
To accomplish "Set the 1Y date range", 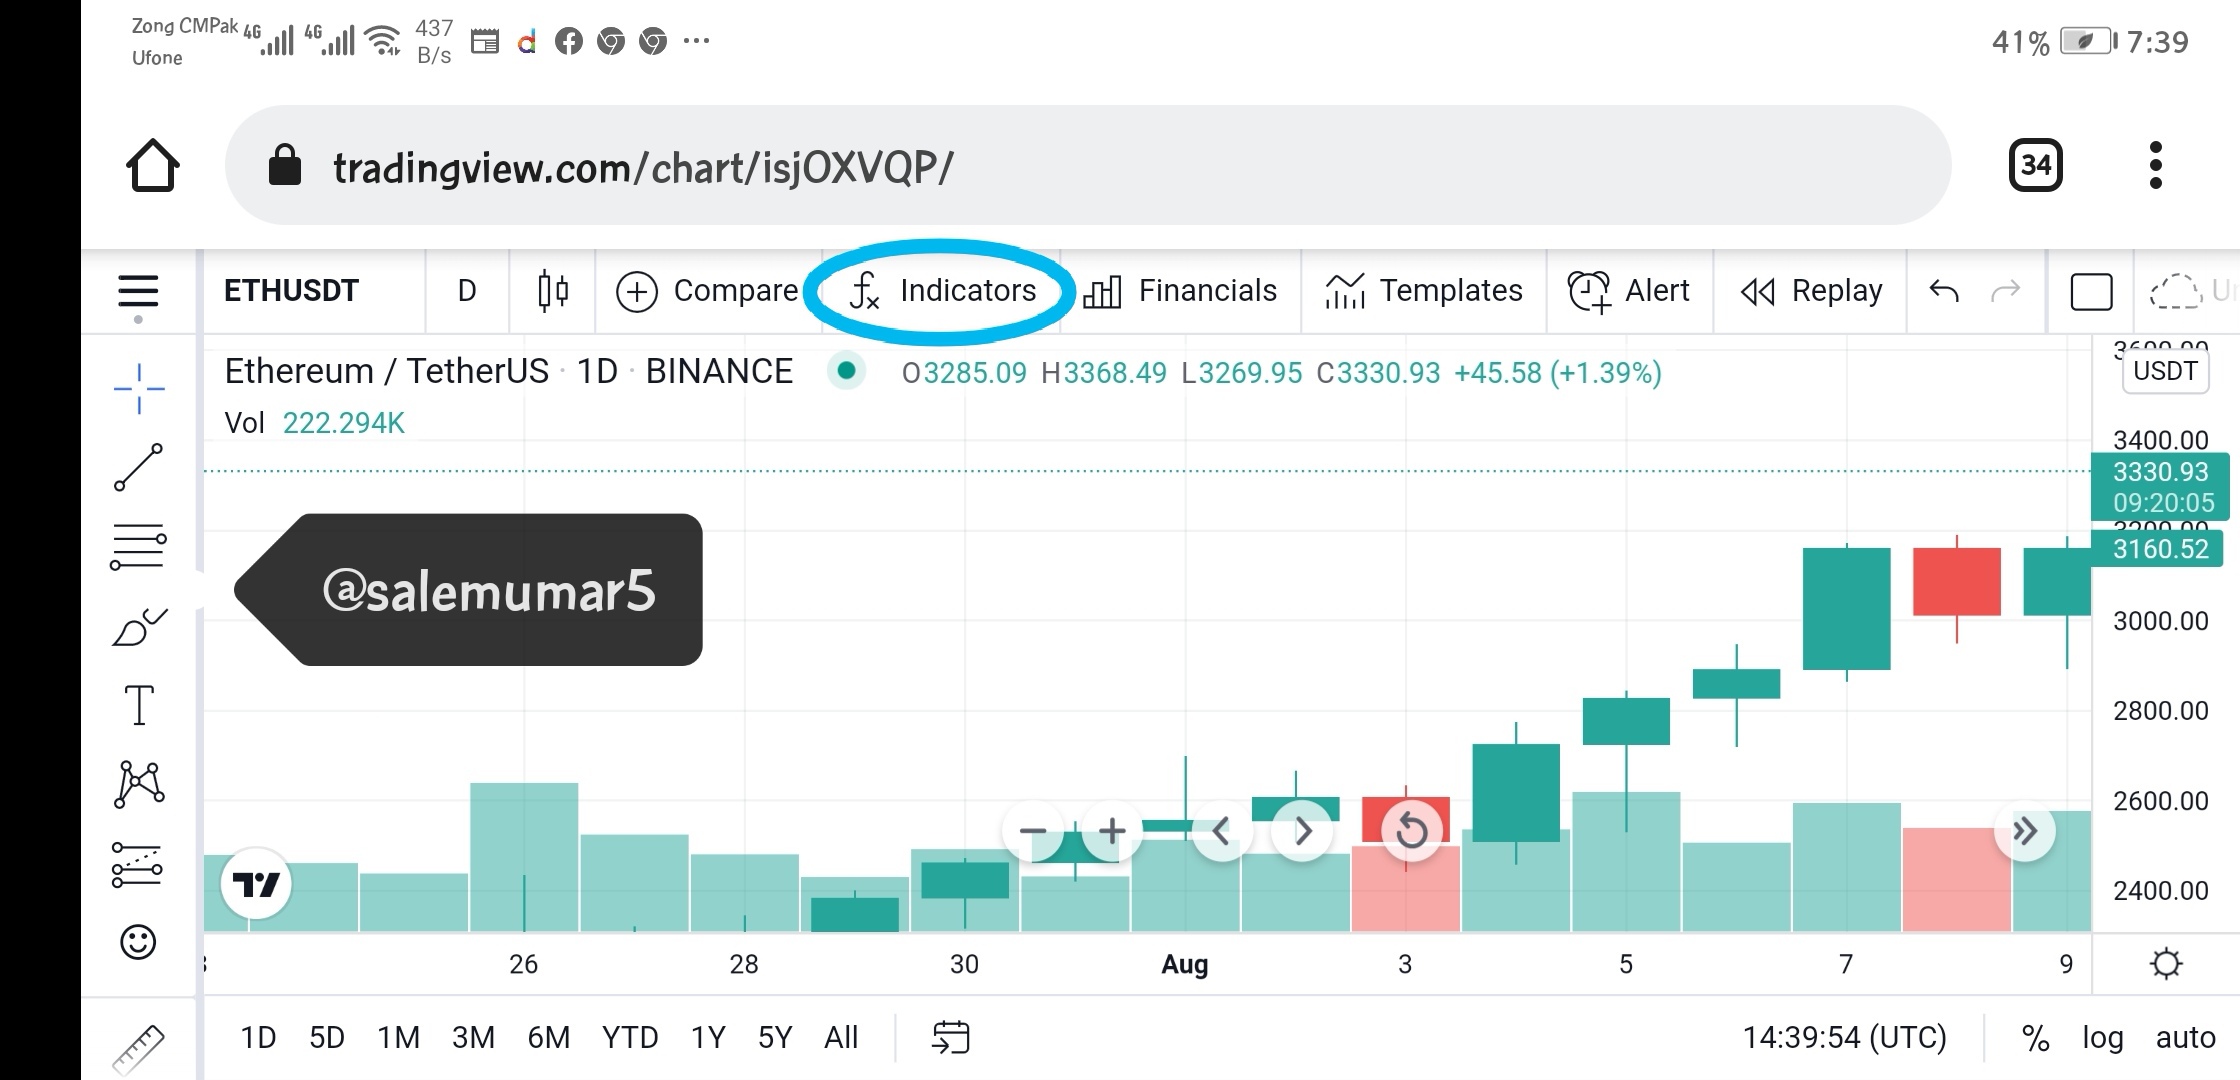I will click(708, 1038).
